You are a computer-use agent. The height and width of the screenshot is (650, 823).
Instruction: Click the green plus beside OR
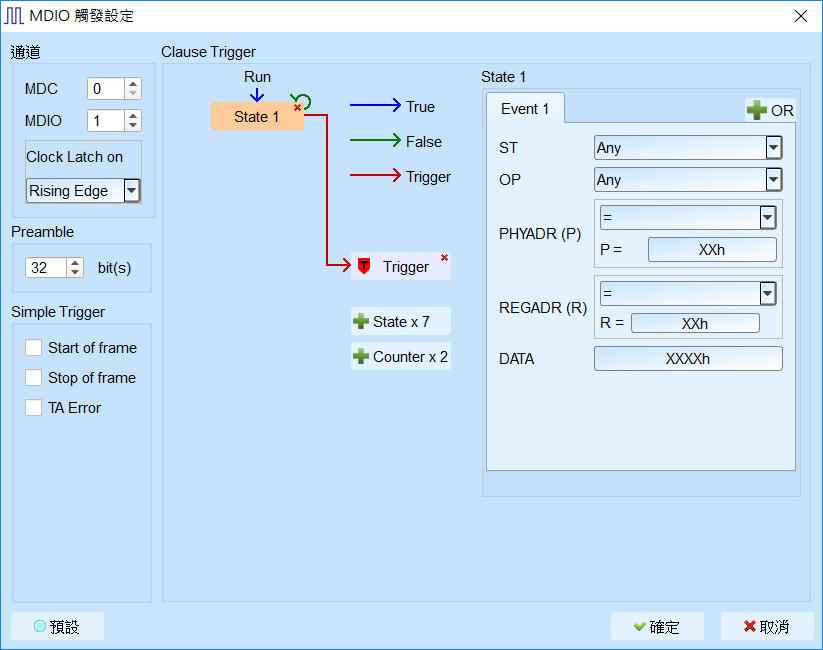756,110
